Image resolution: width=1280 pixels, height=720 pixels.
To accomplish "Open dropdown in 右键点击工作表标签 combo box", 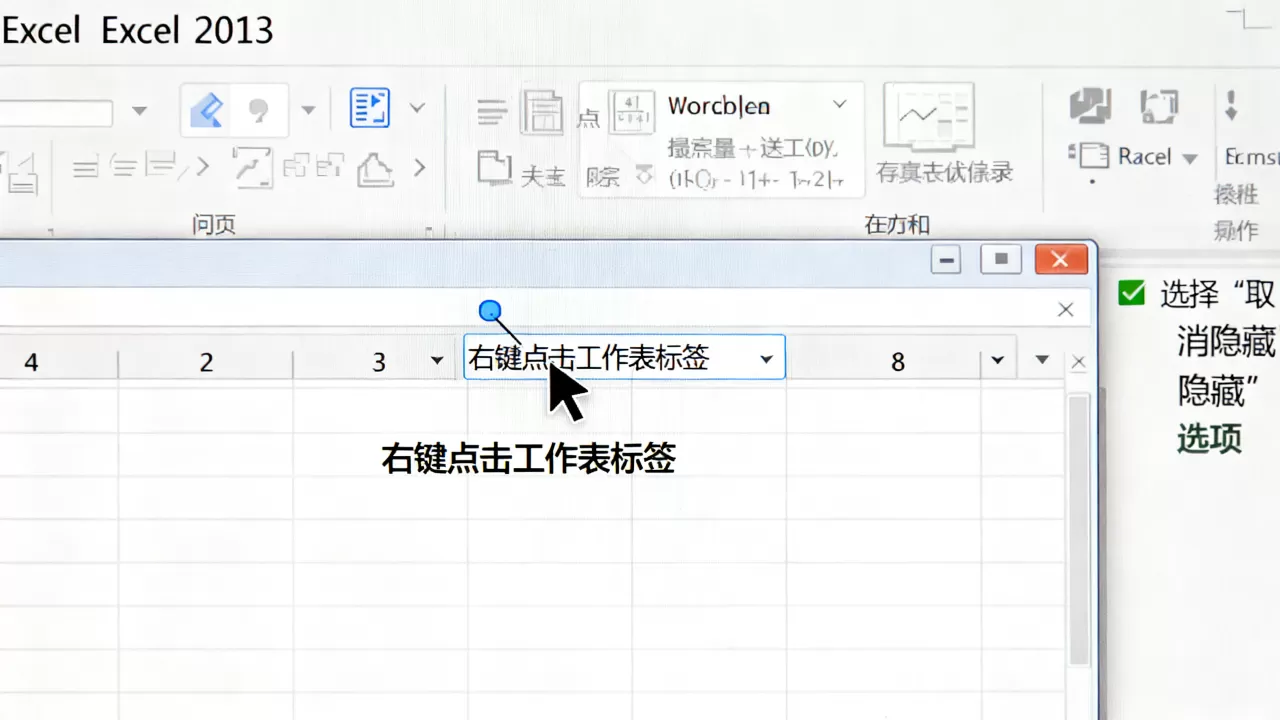I will 766,359.
